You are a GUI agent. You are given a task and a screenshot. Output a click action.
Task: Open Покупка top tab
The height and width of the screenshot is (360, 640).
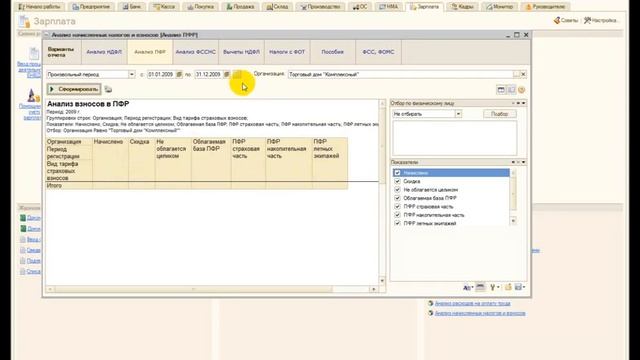point(201,7)
